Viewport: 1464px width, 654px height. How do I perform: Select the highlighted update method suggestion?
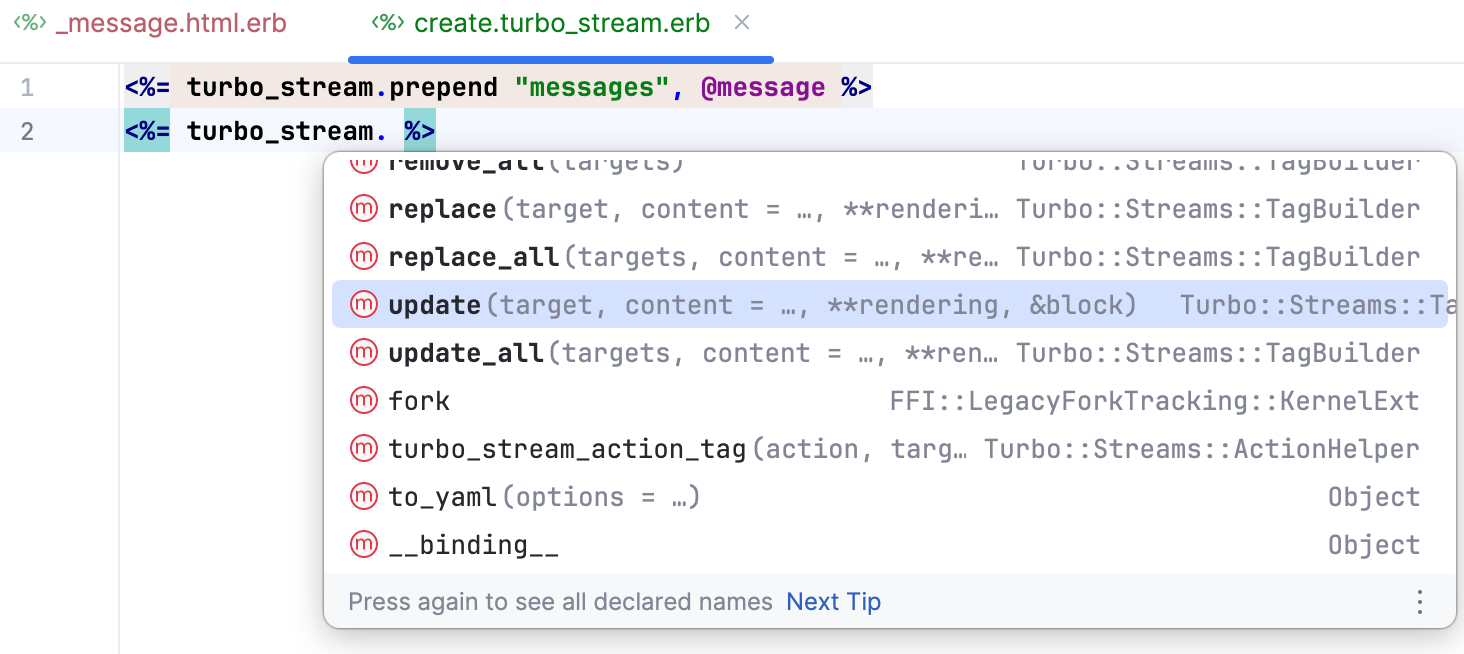coord(890,304)
